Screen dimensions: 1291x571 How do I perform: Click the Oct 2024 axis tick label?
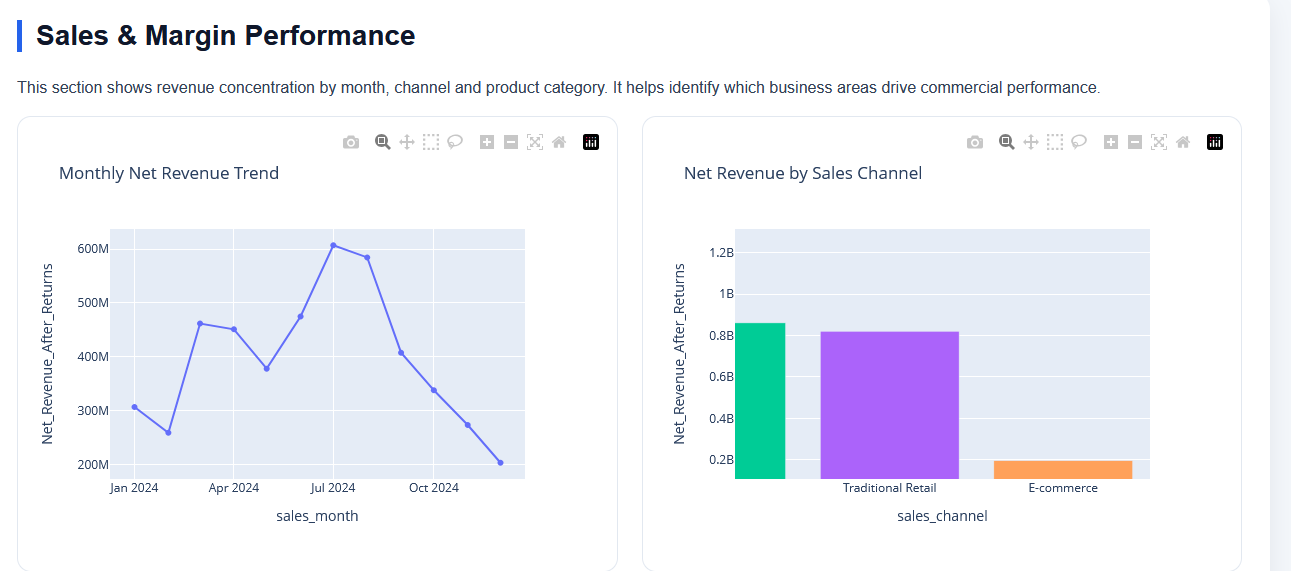434,488
